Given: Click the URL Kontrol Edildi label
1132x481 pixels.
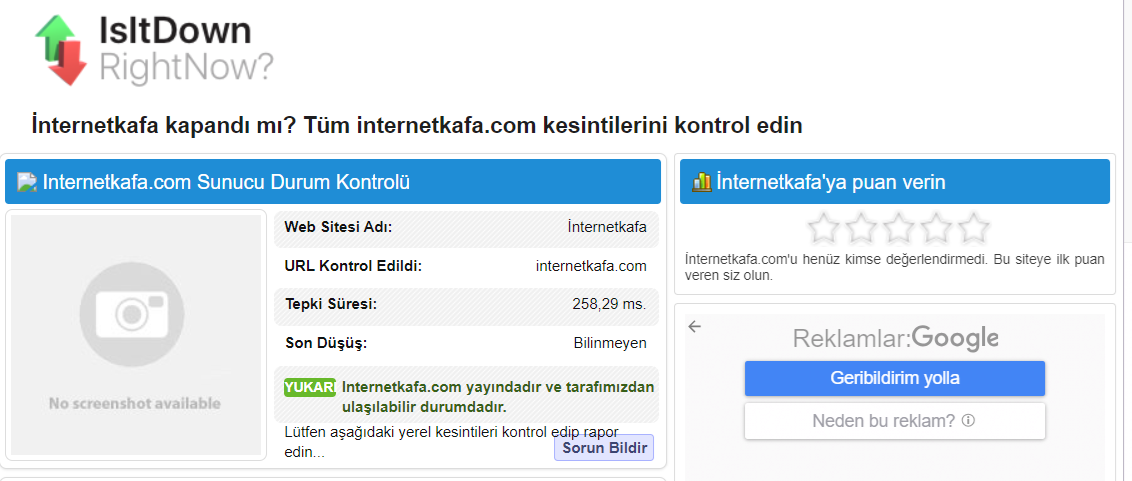Looking at the screenshot, I should tap(353, 266).
